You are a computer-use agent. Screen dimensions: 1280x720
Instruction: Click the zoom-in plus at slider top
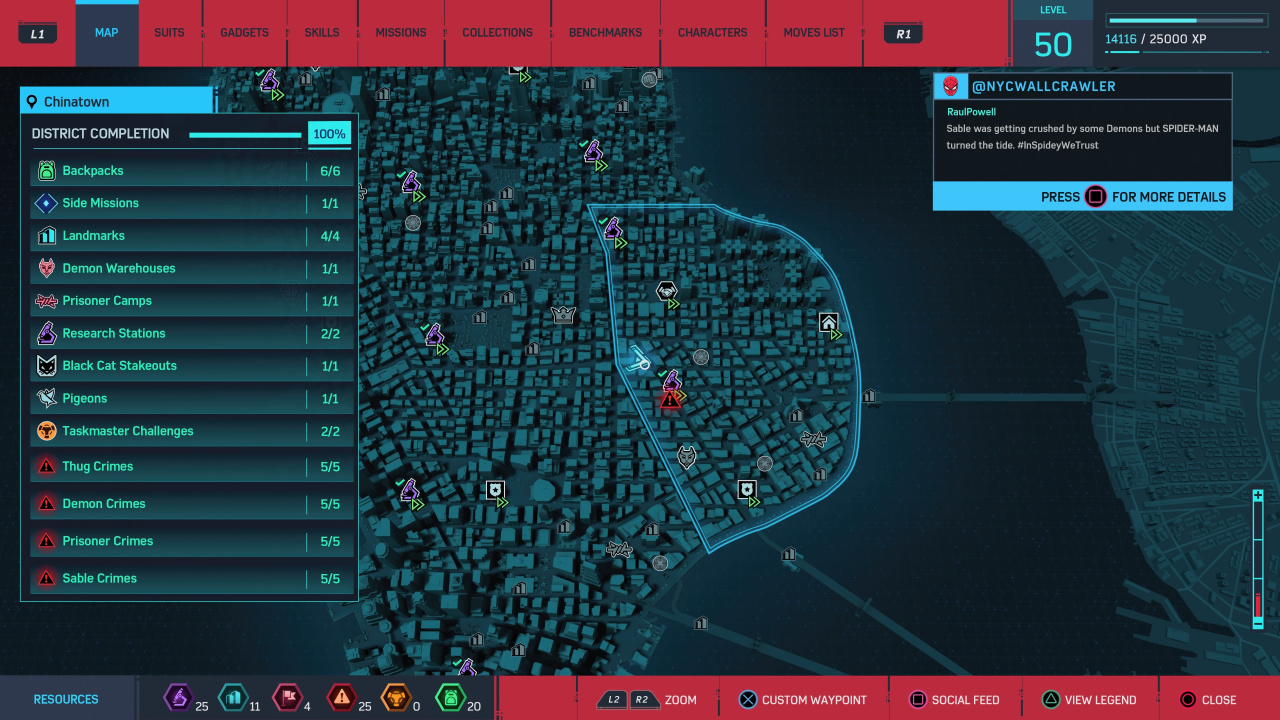[1258, 496]
